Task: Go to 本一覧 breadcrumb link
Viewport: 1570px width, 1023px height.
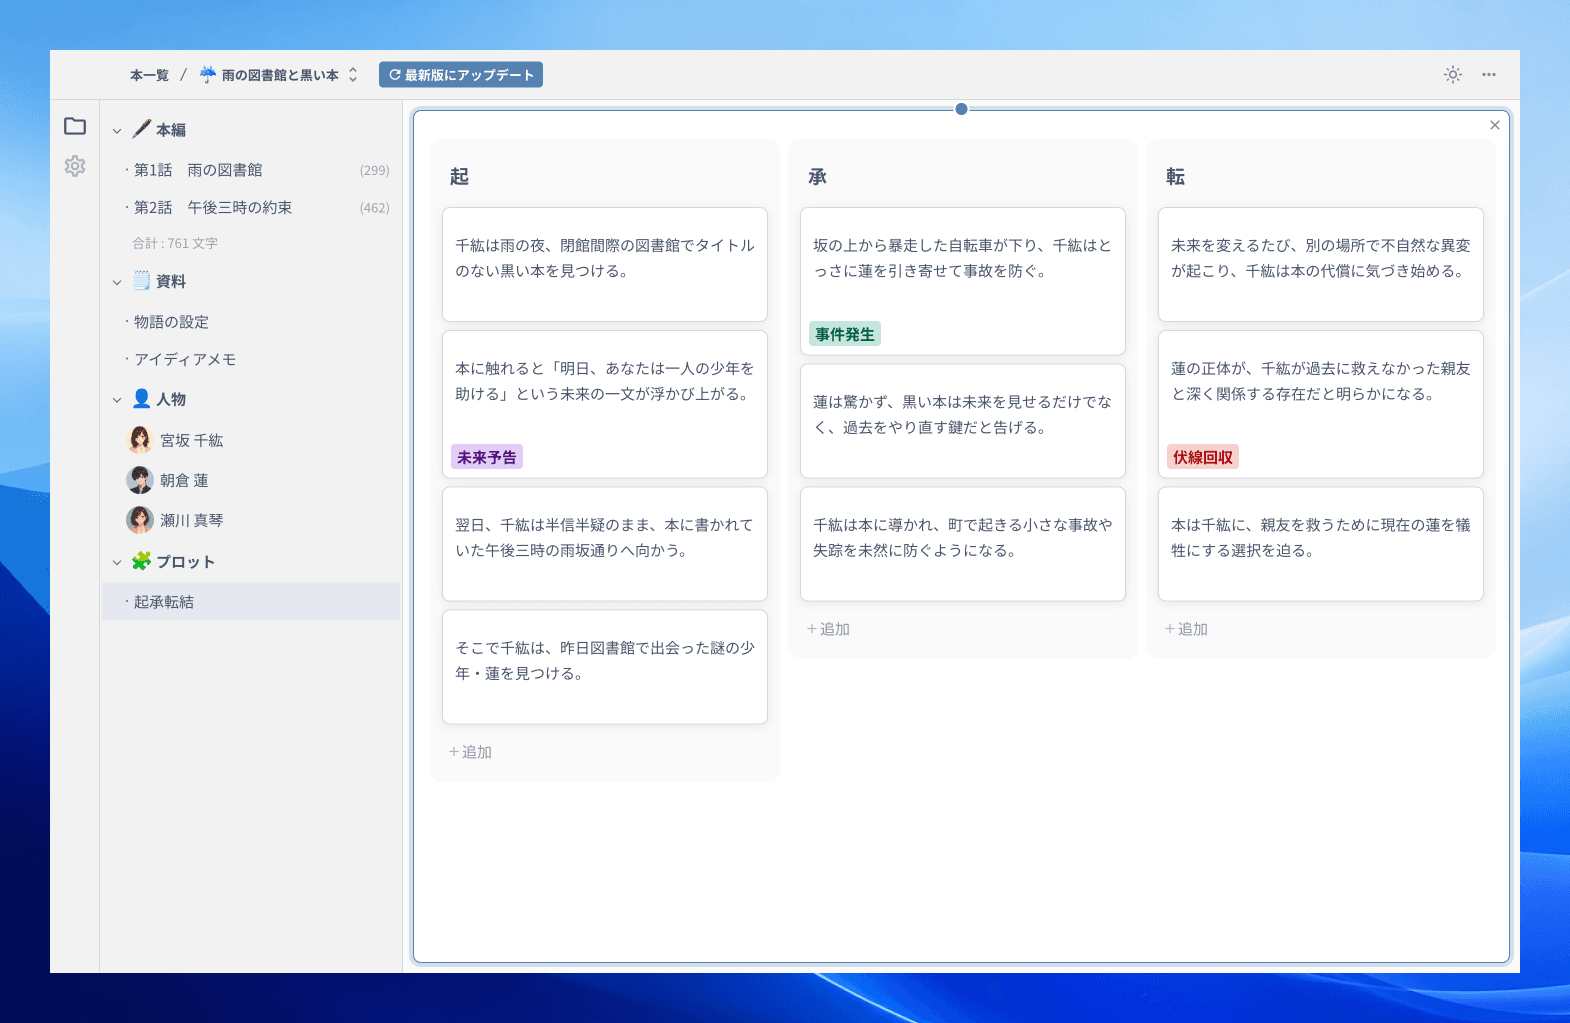Action: click(x=150, y=75)
